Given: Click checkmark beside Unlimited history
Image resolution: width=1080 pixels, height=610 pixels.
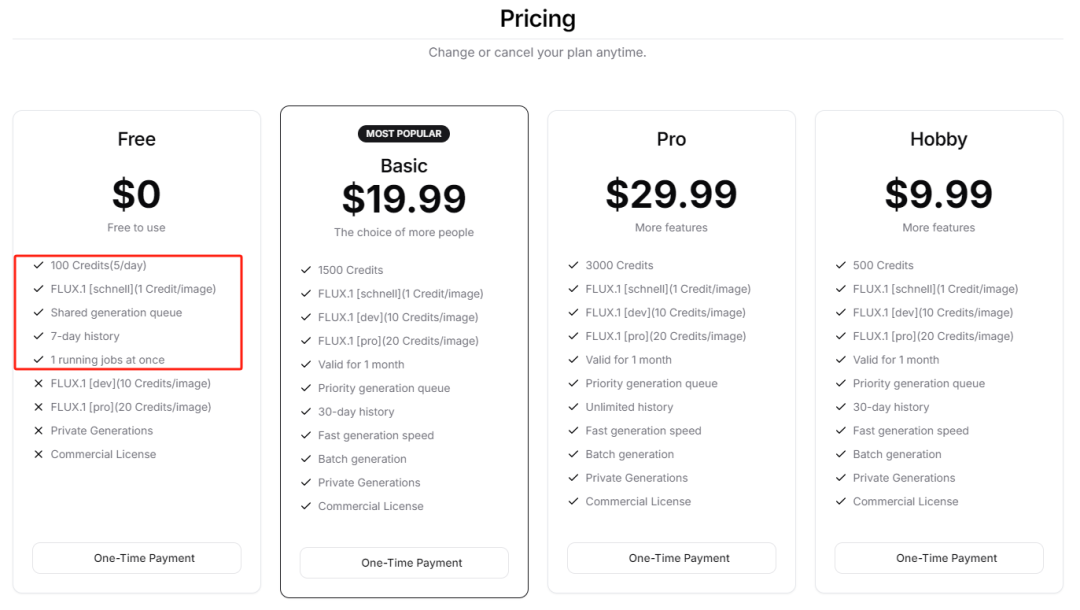Looking at the screenshot, I should click(x=574, y=407).
